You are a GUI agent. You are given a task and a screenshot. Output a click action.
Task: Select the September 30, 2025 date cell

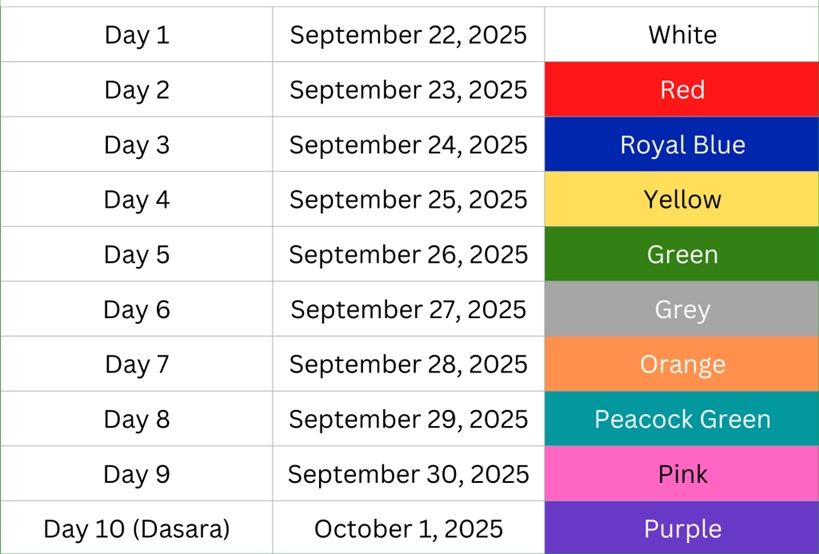coord(408,474)
